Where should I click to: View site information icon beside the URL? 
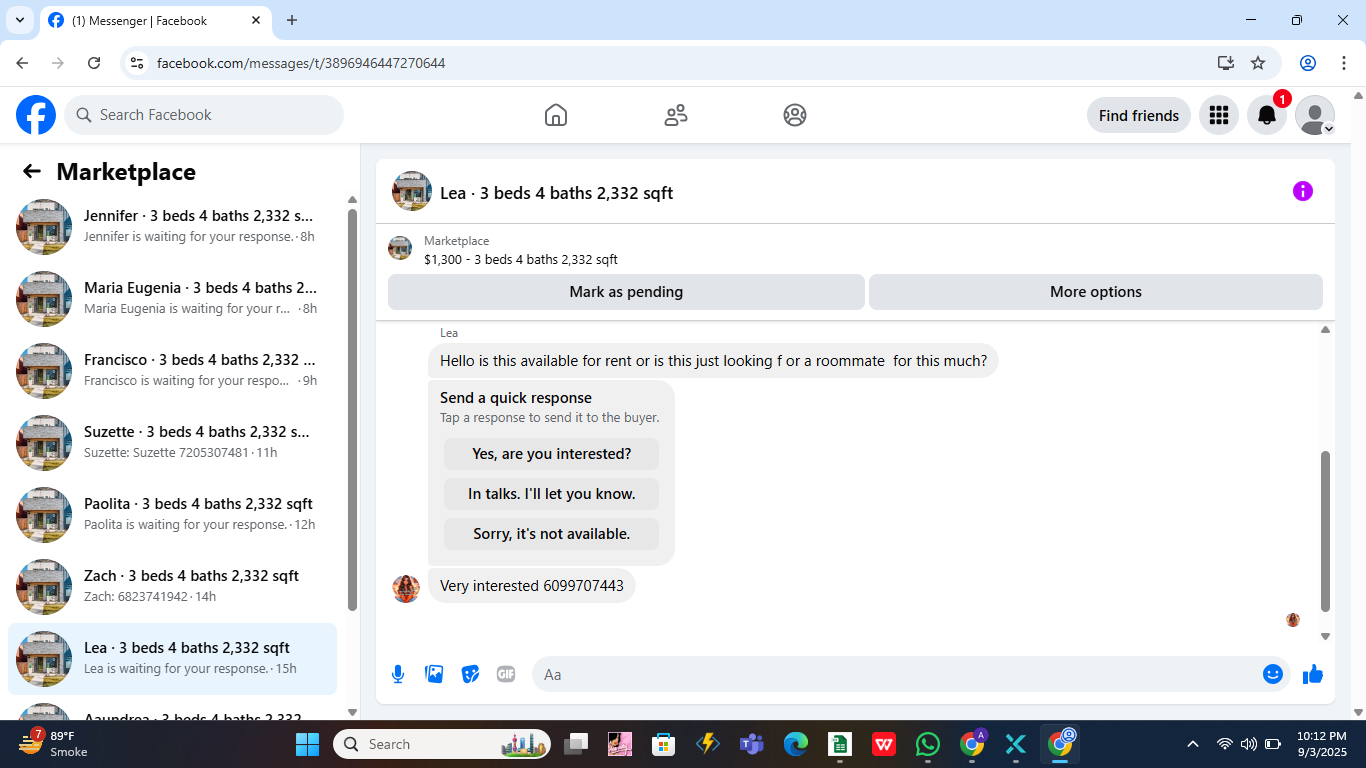tap(138, 63)
